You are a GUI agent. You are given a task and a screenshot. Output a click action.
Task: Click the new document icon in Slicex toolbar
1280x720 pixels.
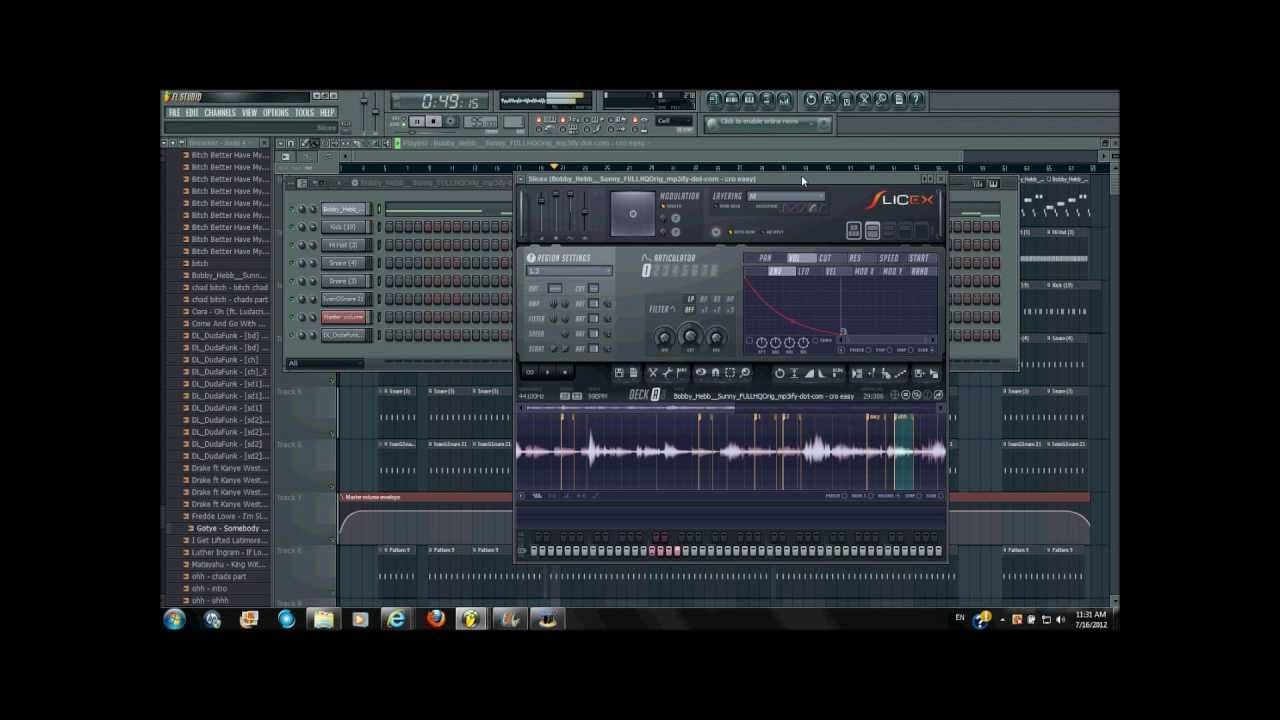[634, 373]
